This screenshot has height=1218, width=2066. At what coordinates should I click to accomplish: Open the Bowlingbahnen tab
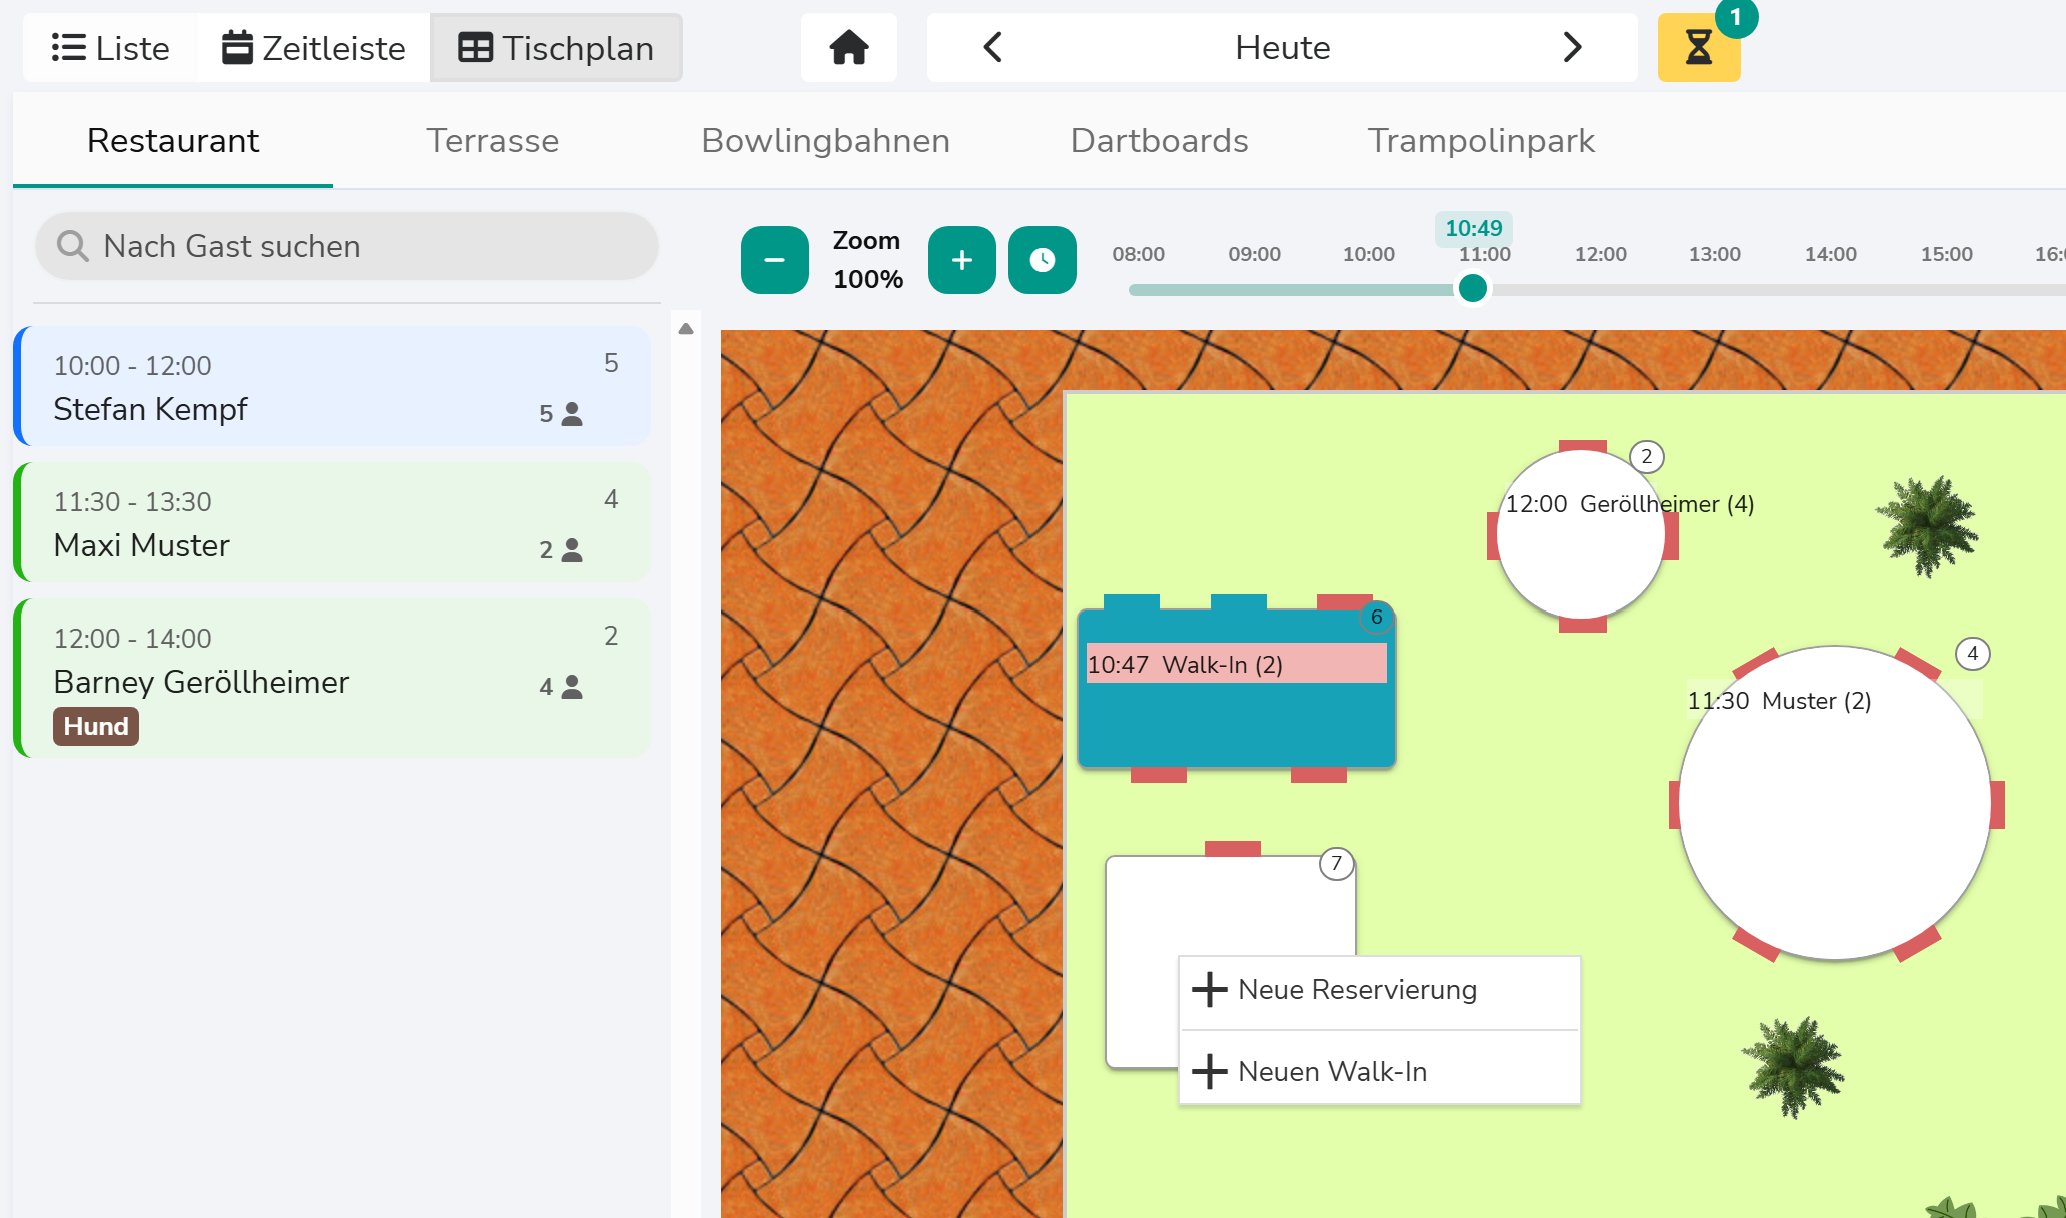point(825,141)
